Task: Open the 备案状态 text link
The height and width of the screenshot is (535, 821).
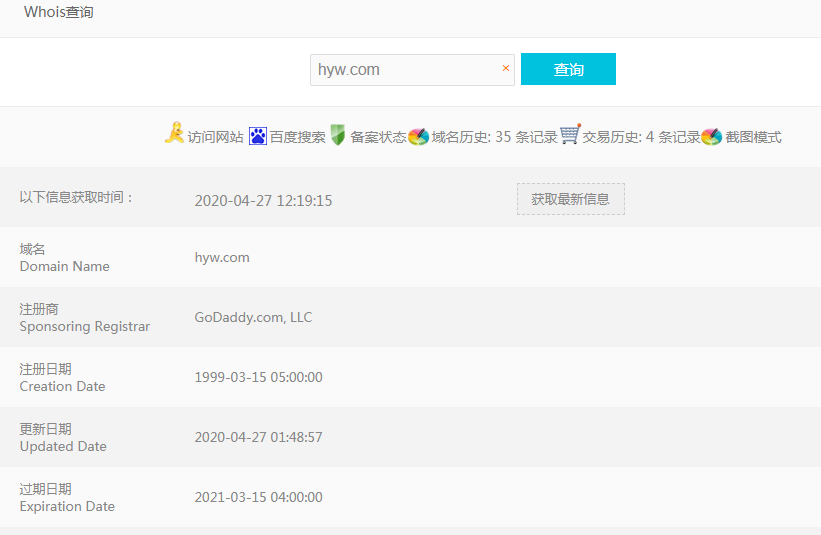Action: 378,138
